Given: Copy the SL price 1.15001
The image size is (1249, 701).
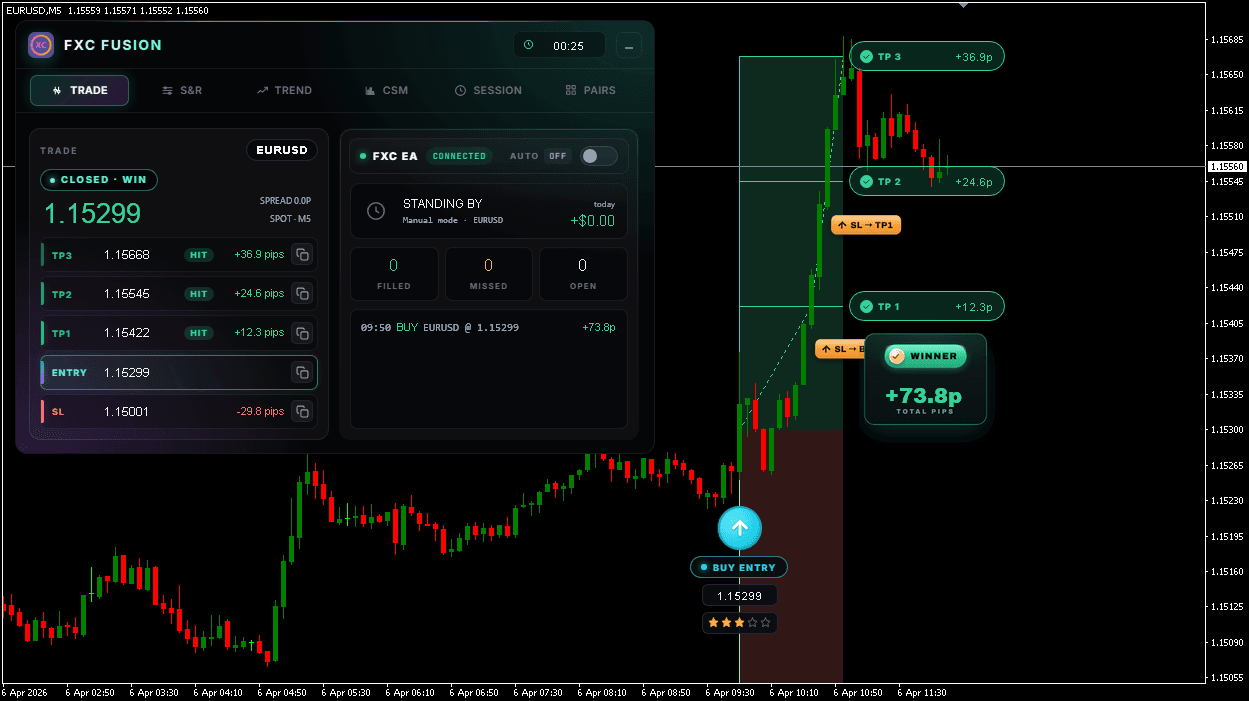Looking at the screenshot, I should (x=301, y=411).
